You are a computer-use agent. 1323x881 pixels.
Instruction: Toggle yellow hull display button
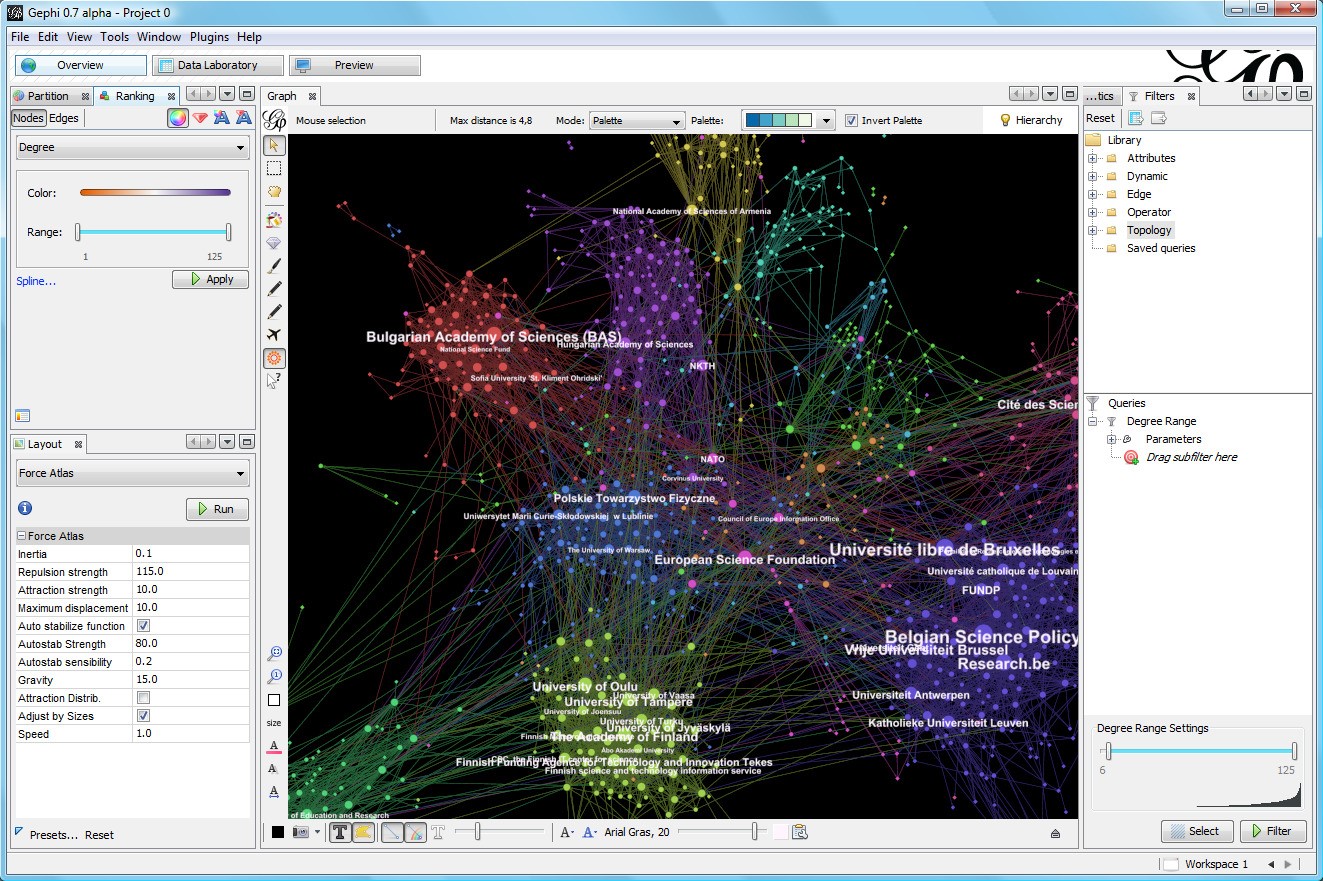[363, 832]
